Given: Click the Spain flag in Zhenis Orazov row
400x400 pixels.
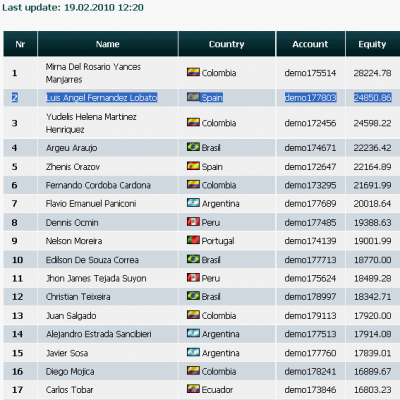Looking at the screenshot, I should pyautogui.click(x=193, y=166).
